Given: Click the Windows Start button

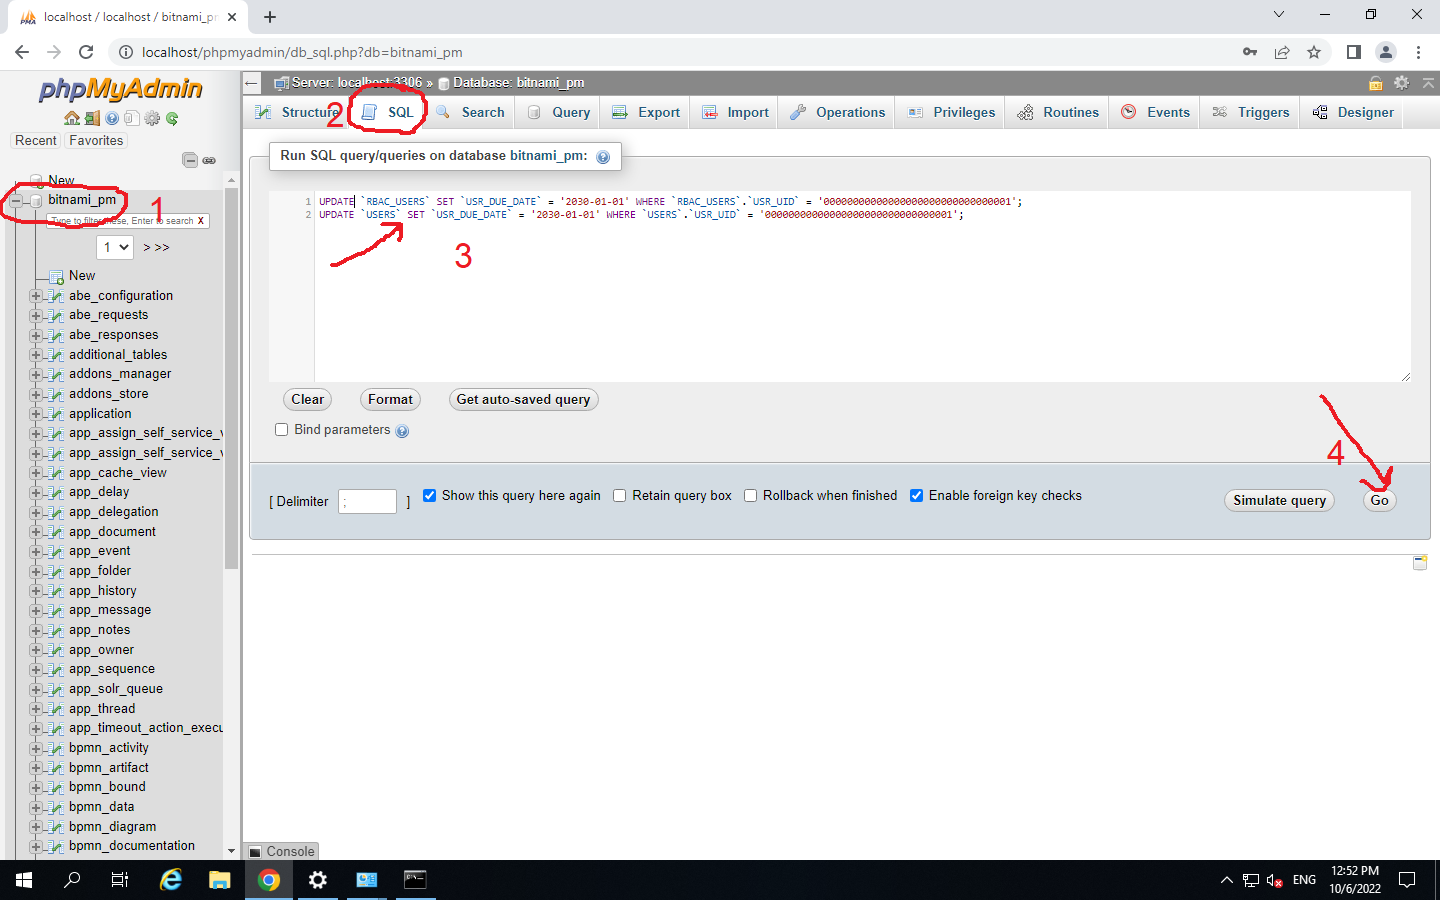Looking at the screenshot, I should pos(24,880).
